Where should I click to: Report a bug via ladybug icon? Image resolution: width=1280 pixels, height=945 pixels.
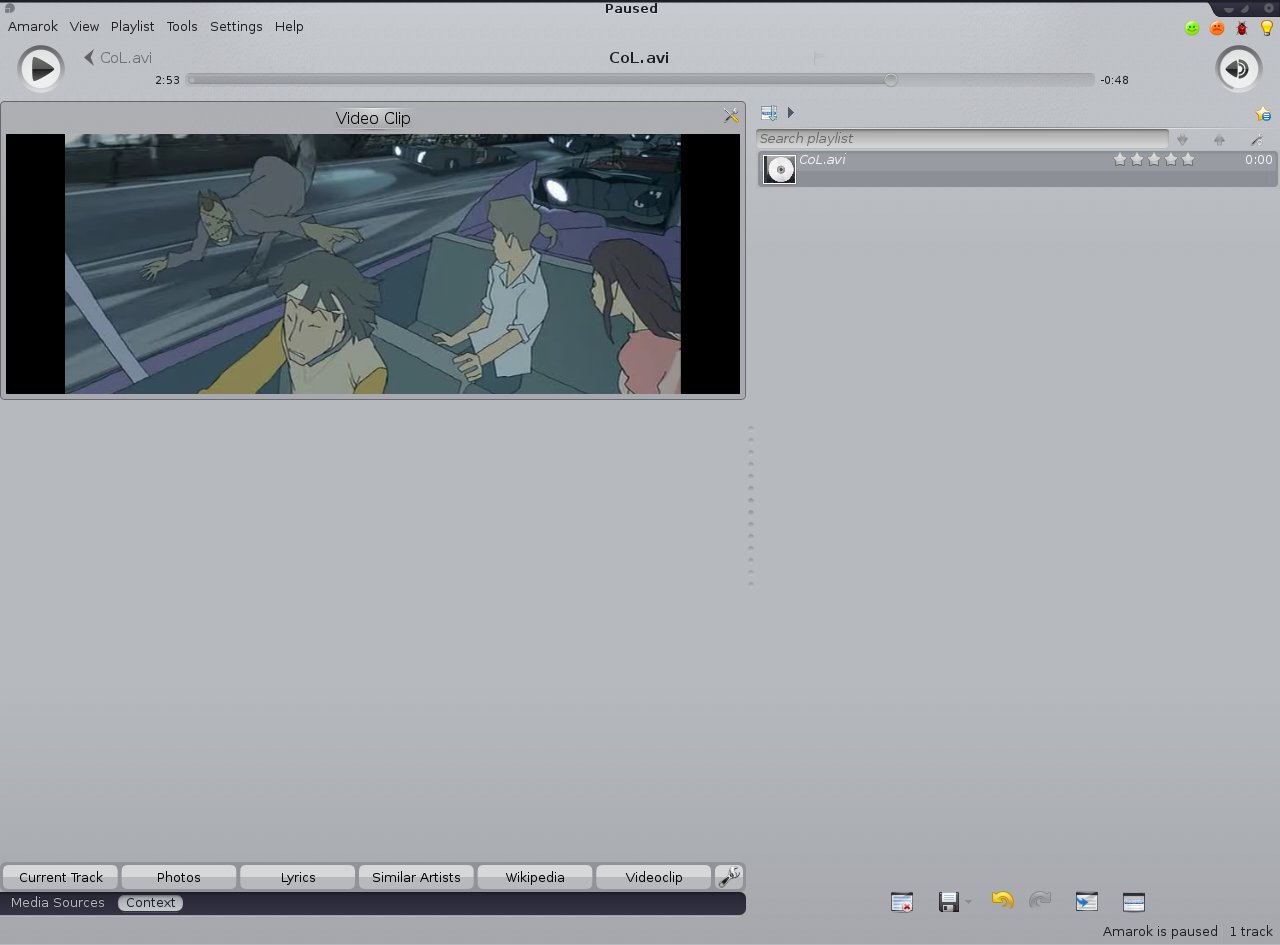pos(1242,28)
